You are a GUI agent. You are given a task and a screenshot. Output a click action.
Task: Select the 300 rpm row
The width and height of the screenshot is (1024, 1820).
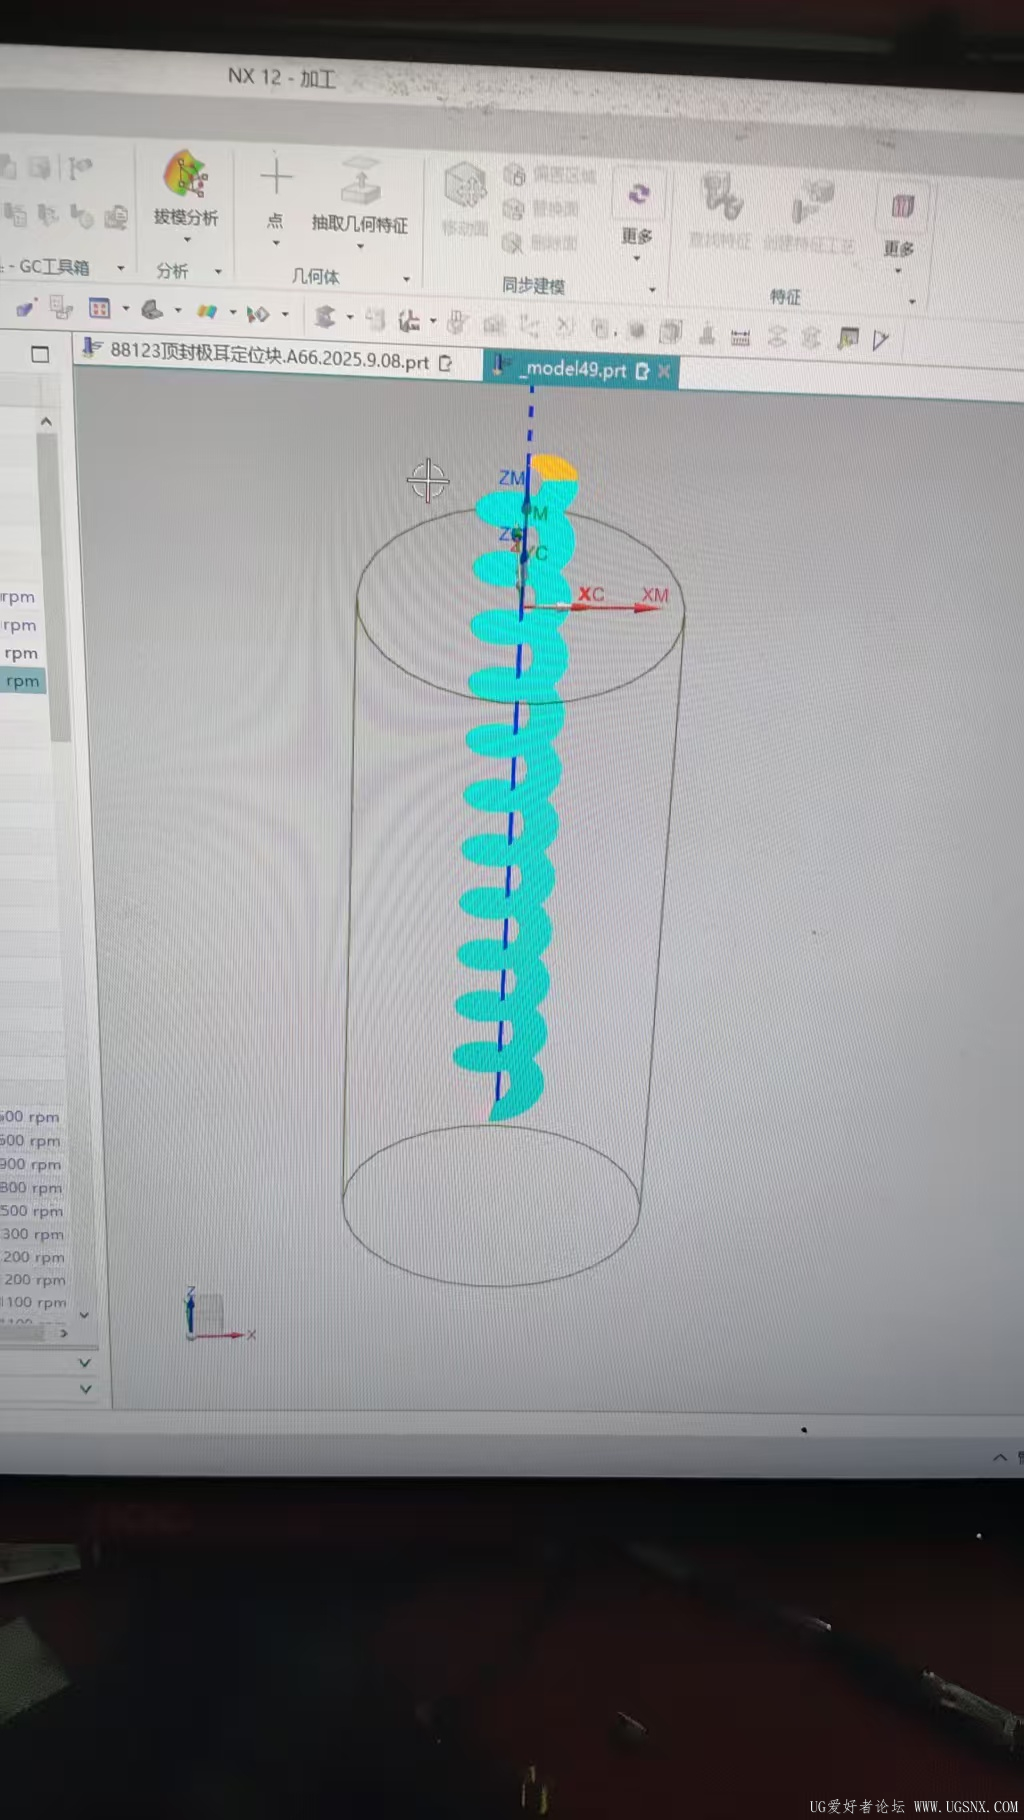[32, 1234]
